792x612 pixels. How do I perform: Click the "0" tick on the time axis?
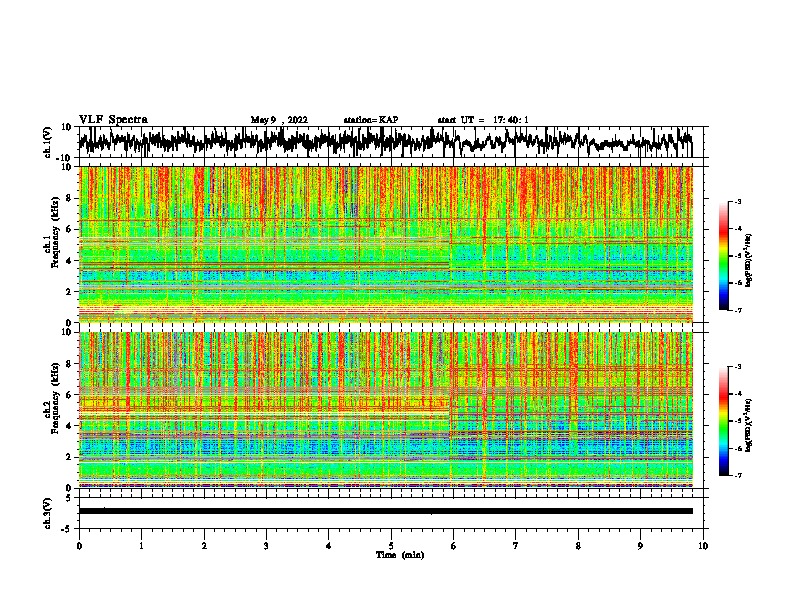[x=79, y=546]
